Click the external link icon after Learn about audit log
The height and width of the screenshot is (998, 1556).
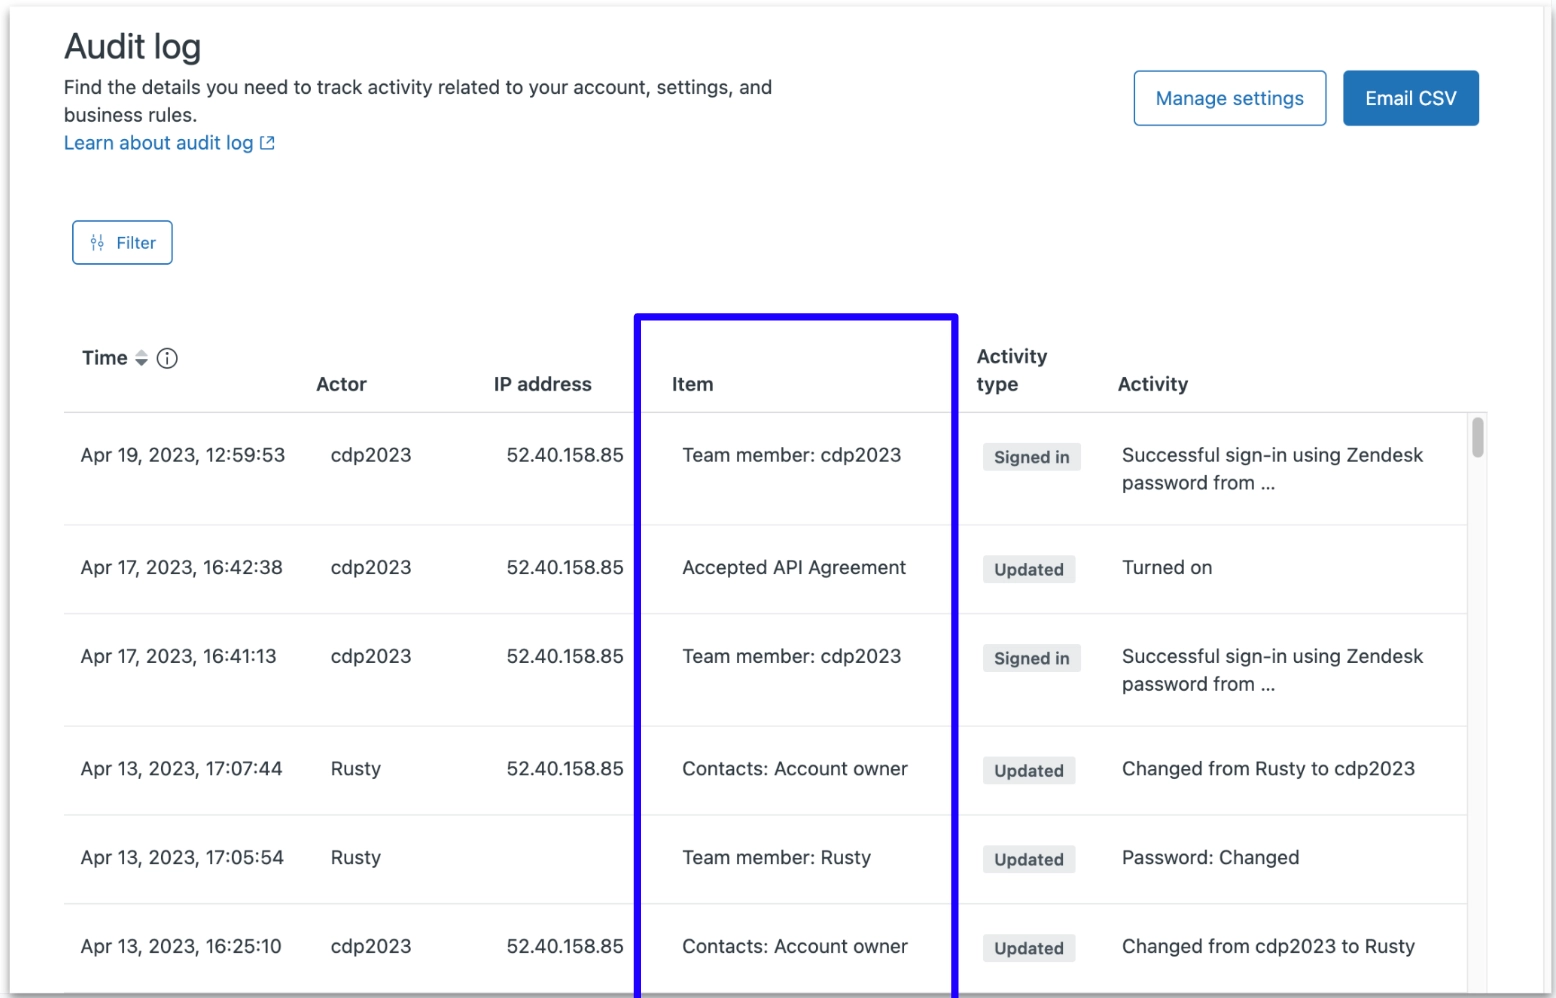(265, 143)
